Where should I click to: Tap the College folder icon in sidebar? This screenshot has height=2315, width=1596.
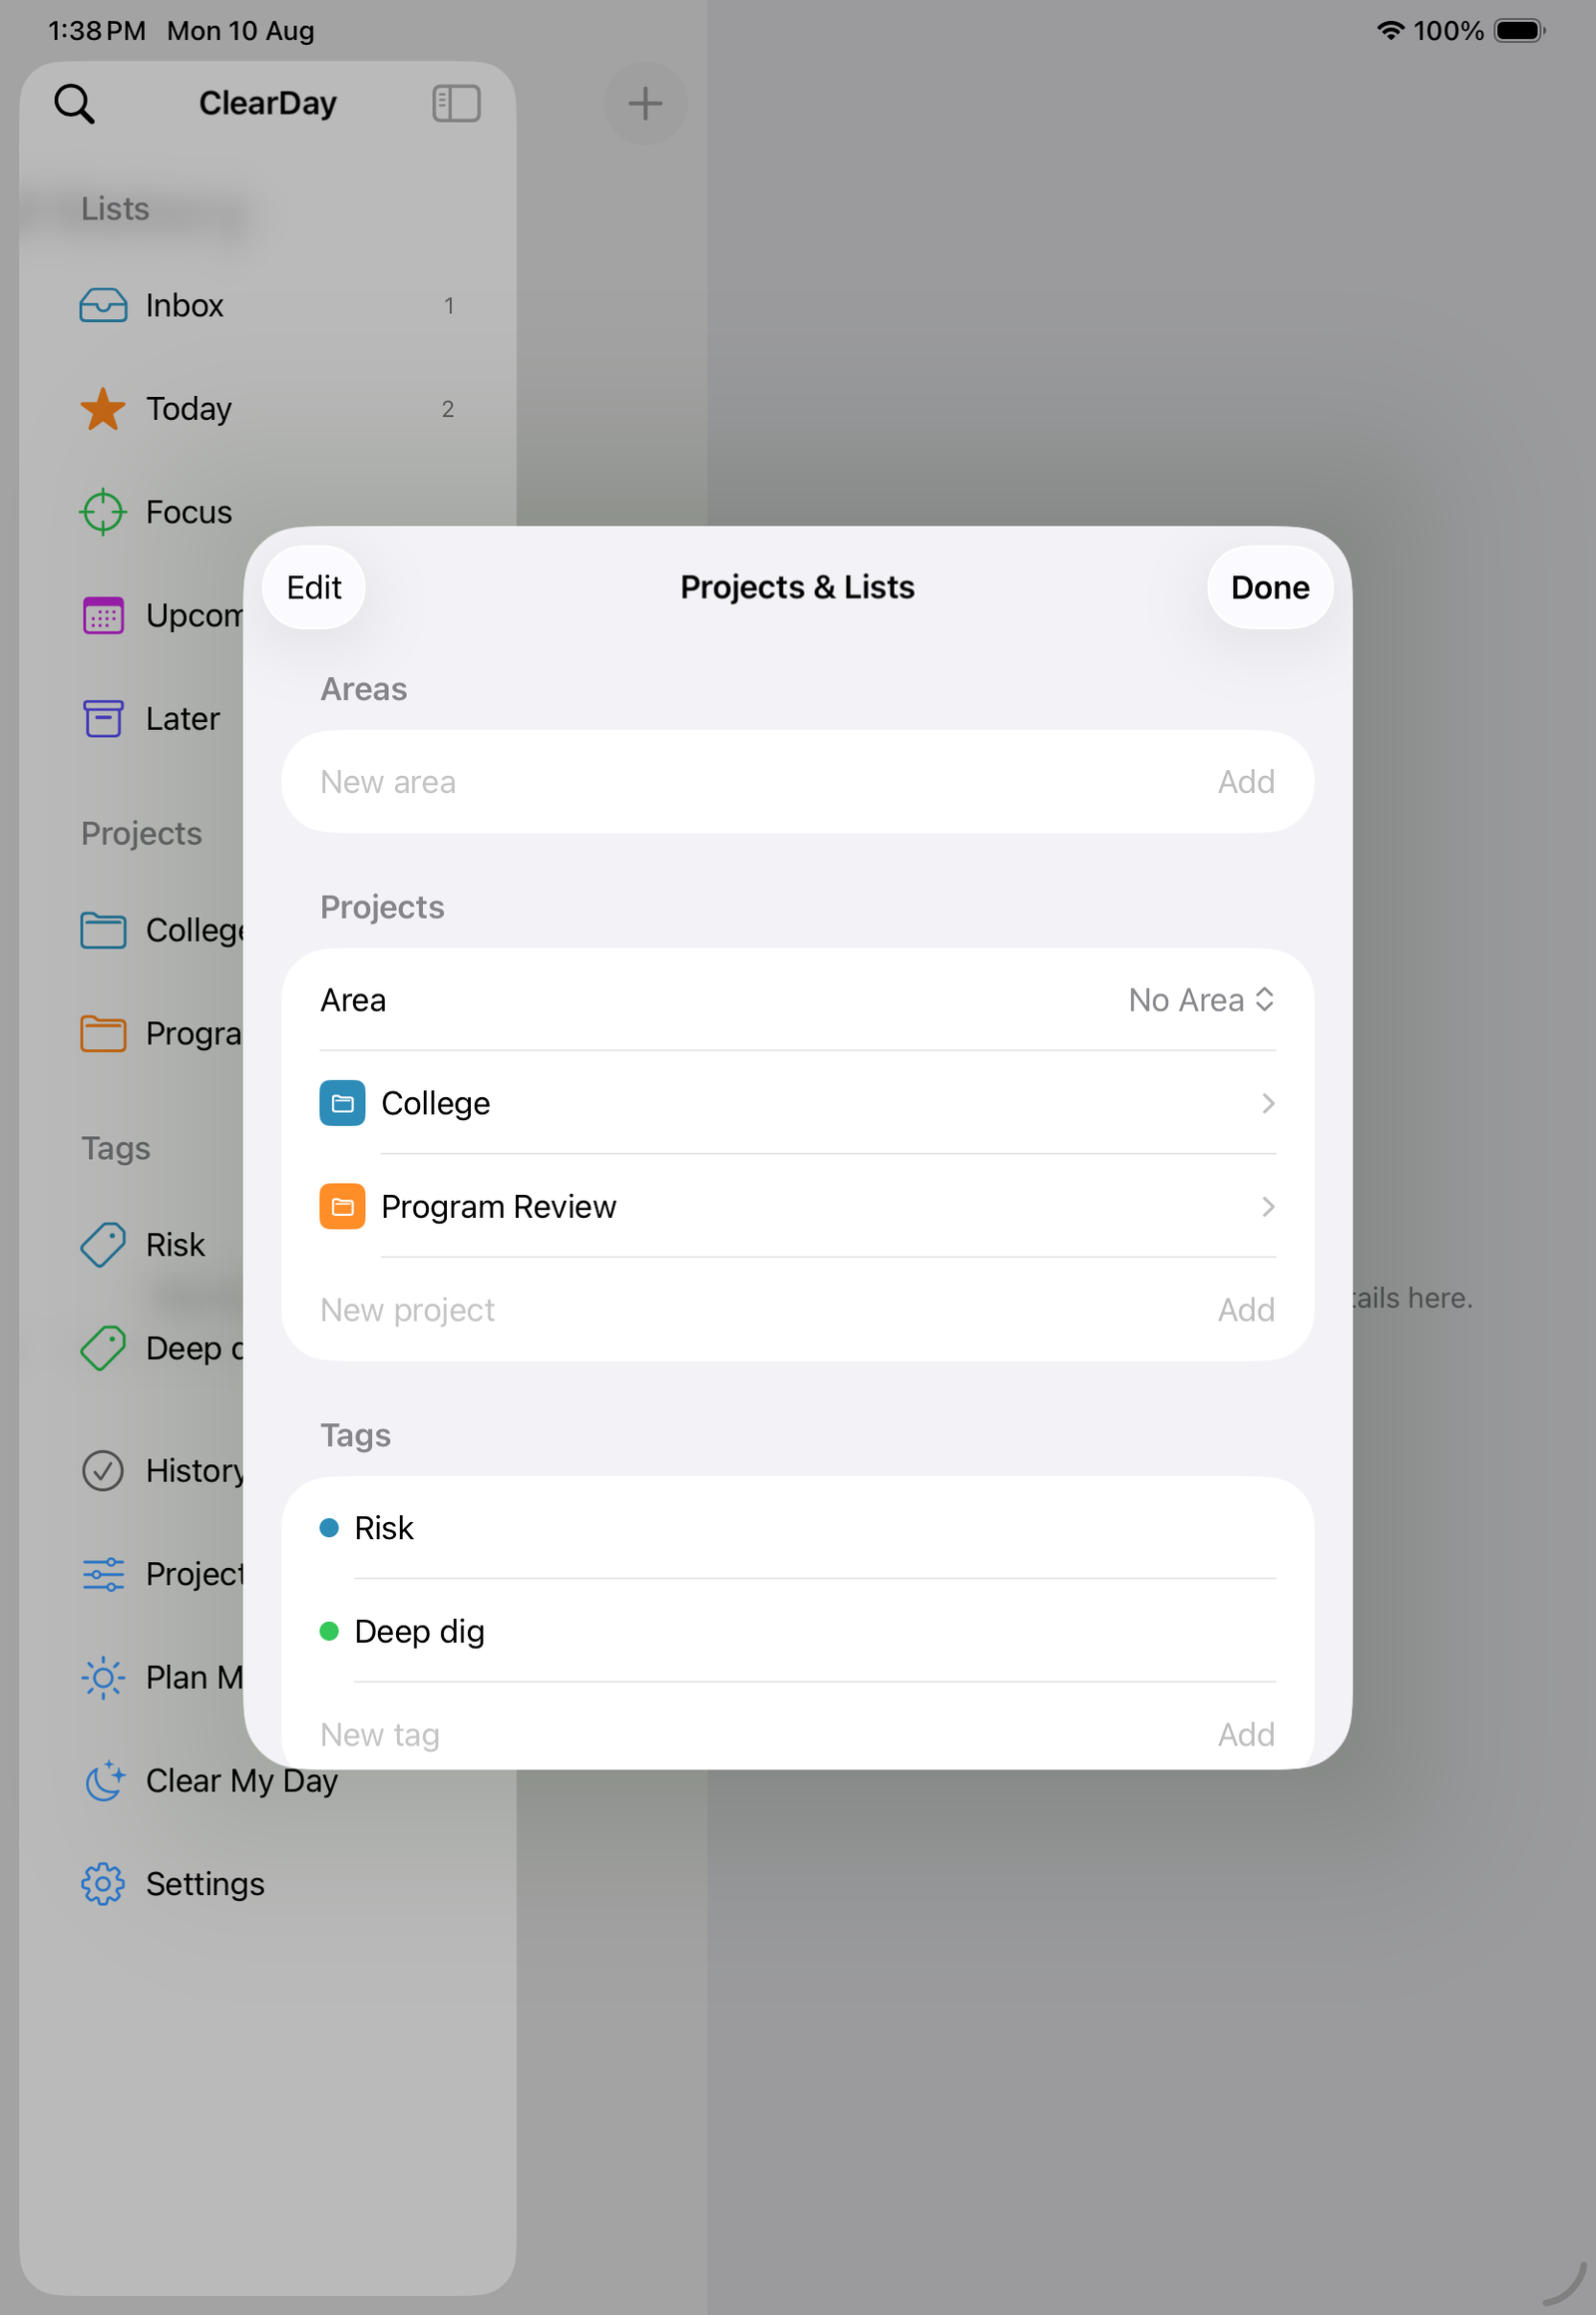pyautogui.click(x=103, y=930)
